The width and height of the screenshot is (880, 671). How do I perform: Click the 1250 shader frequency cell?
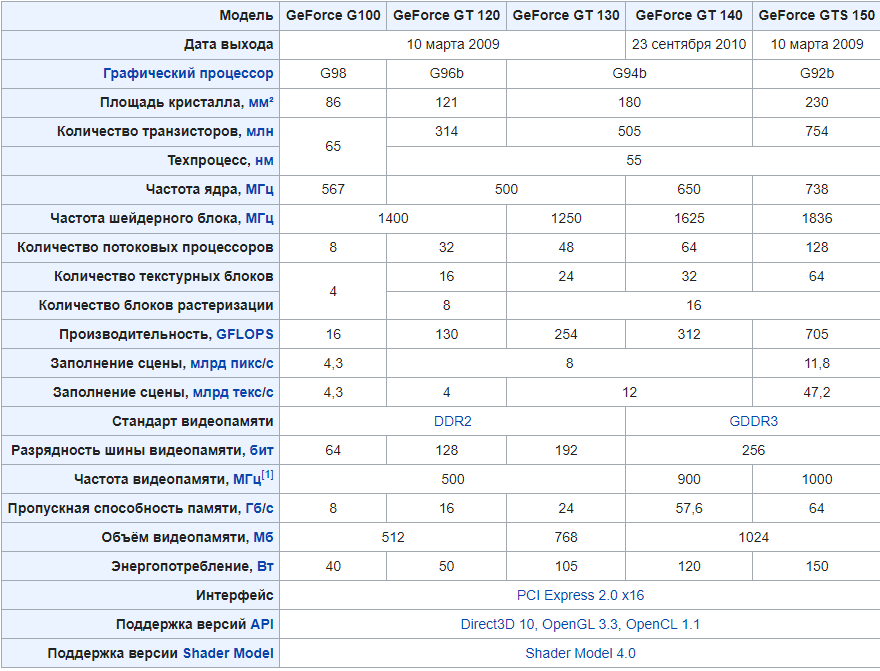(566, 218)
